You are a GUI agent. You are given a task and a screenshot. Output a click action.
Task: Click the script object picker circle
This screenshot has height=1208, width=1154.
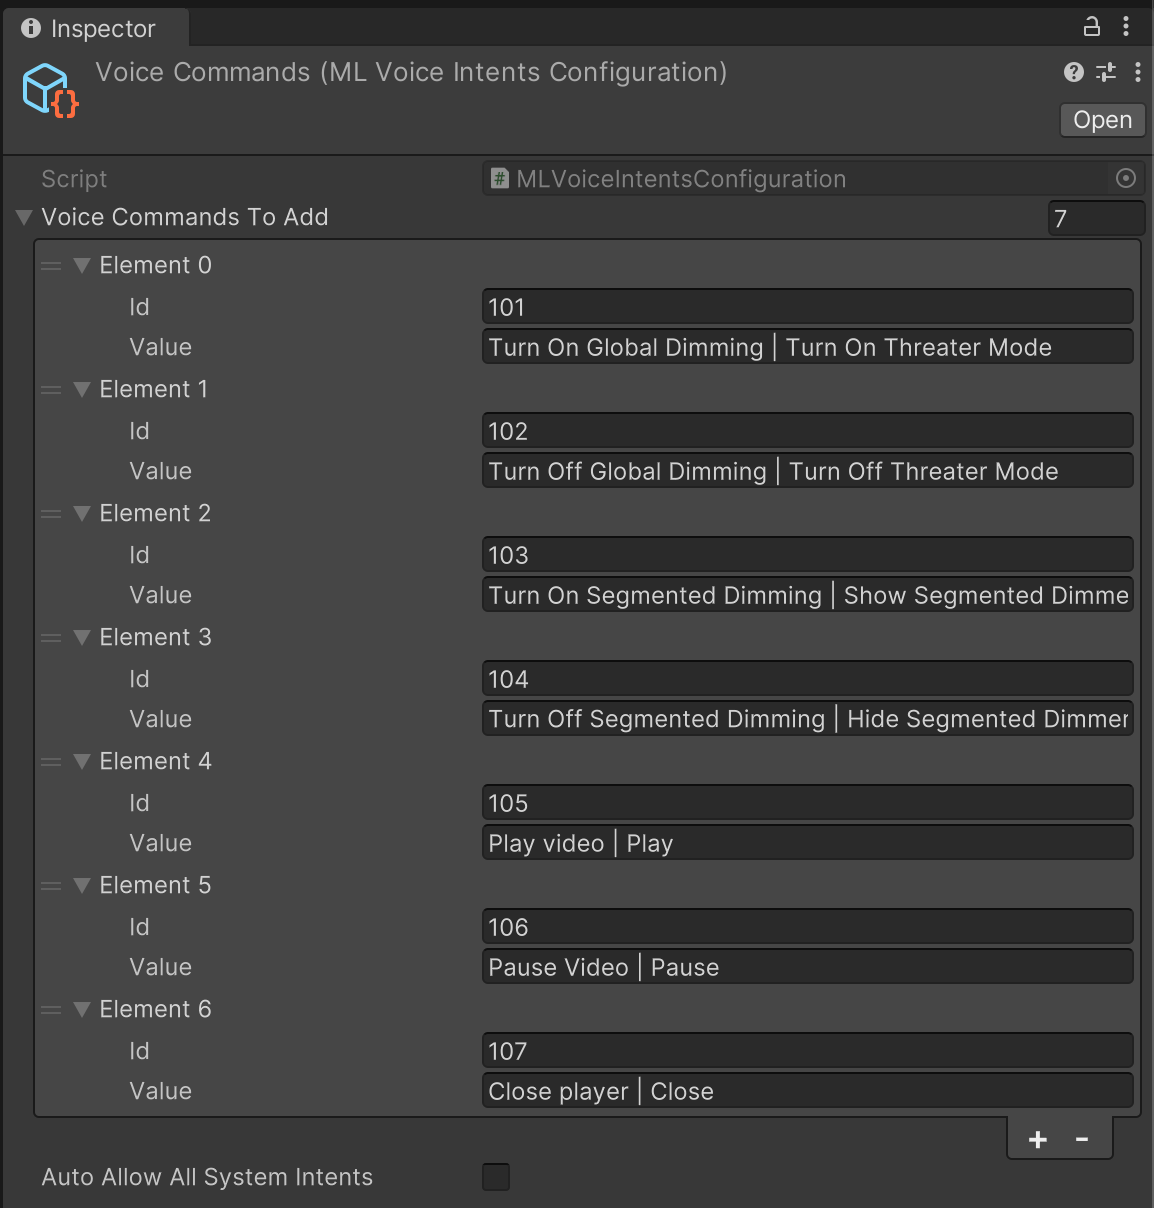click(1126, 179)
